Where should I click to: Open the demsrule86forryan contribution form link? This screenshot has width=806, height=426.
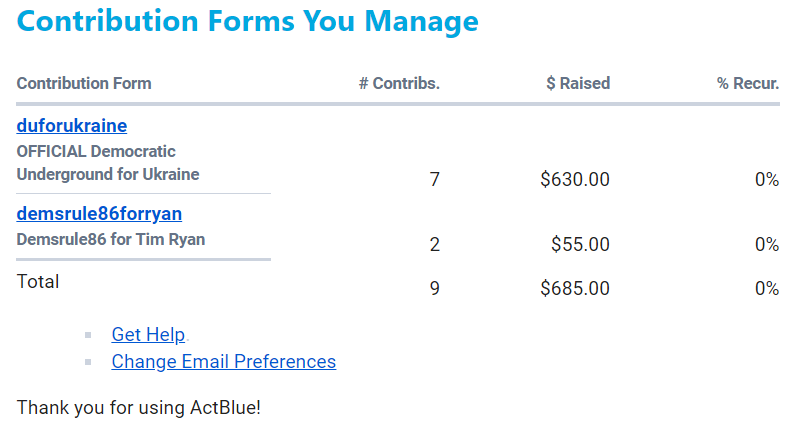coord(99,214)
